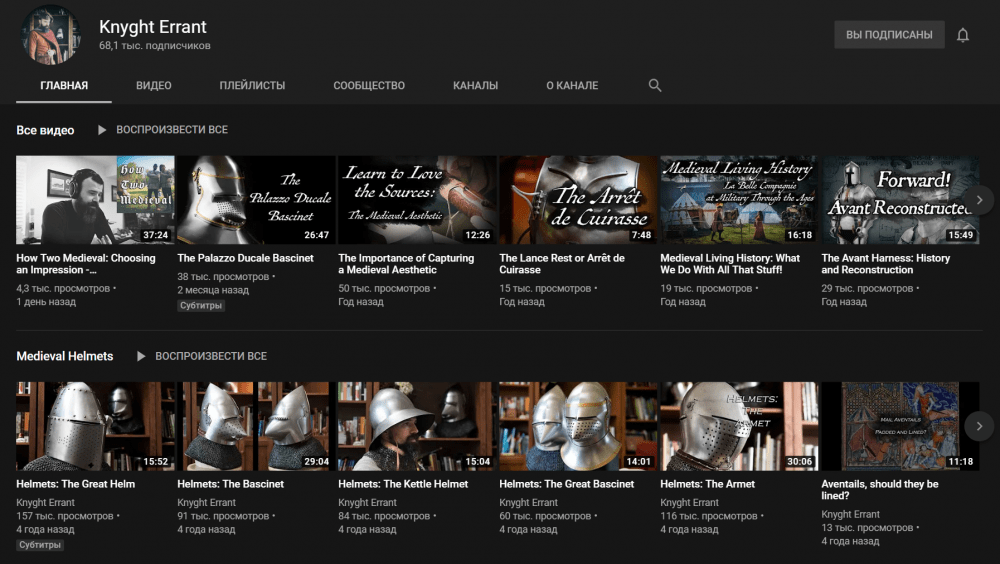Open The Palazzo Ducale Bascinet thumbnail
The height and width of the screenshot is (564, 1000).
pos(256,200)
